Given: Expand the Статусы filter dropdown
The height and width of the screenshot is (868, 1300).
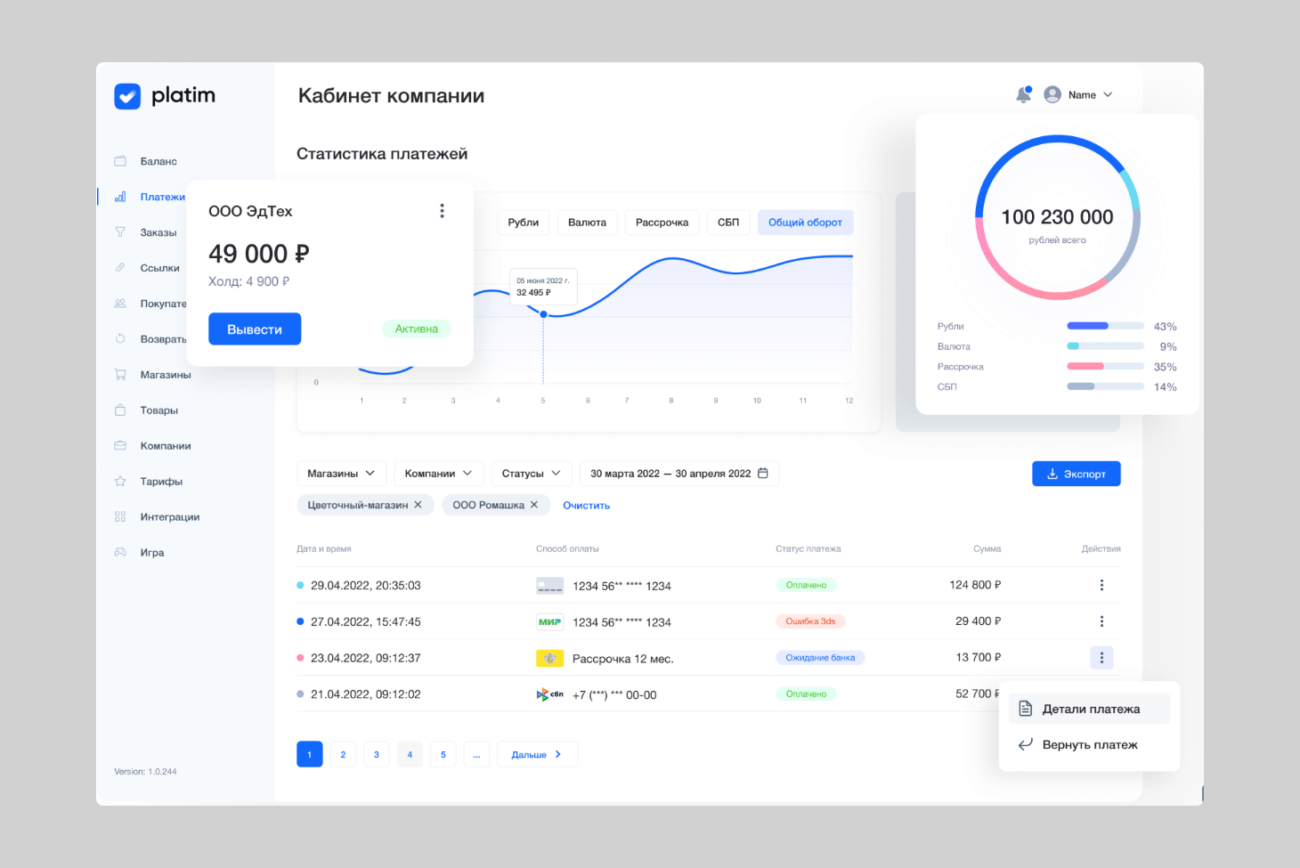Looking at the screenshot, I should tap(531, 473).
